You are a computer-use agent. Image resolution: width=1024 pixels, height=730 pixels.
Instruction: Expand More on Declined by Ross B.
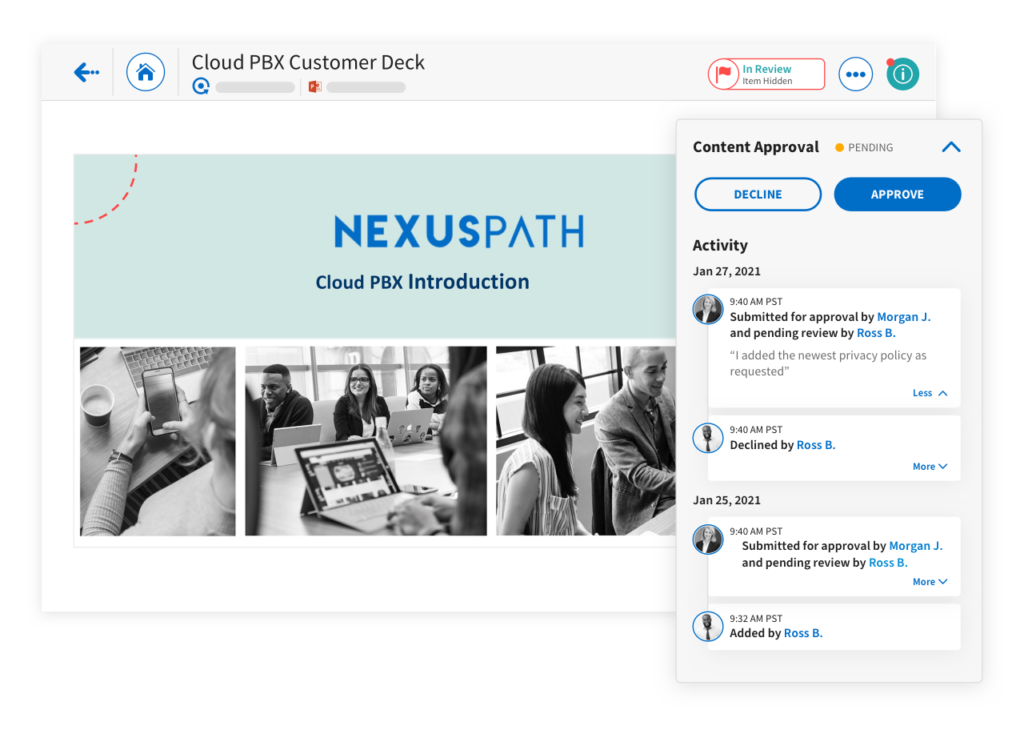(x=929, y=466)
